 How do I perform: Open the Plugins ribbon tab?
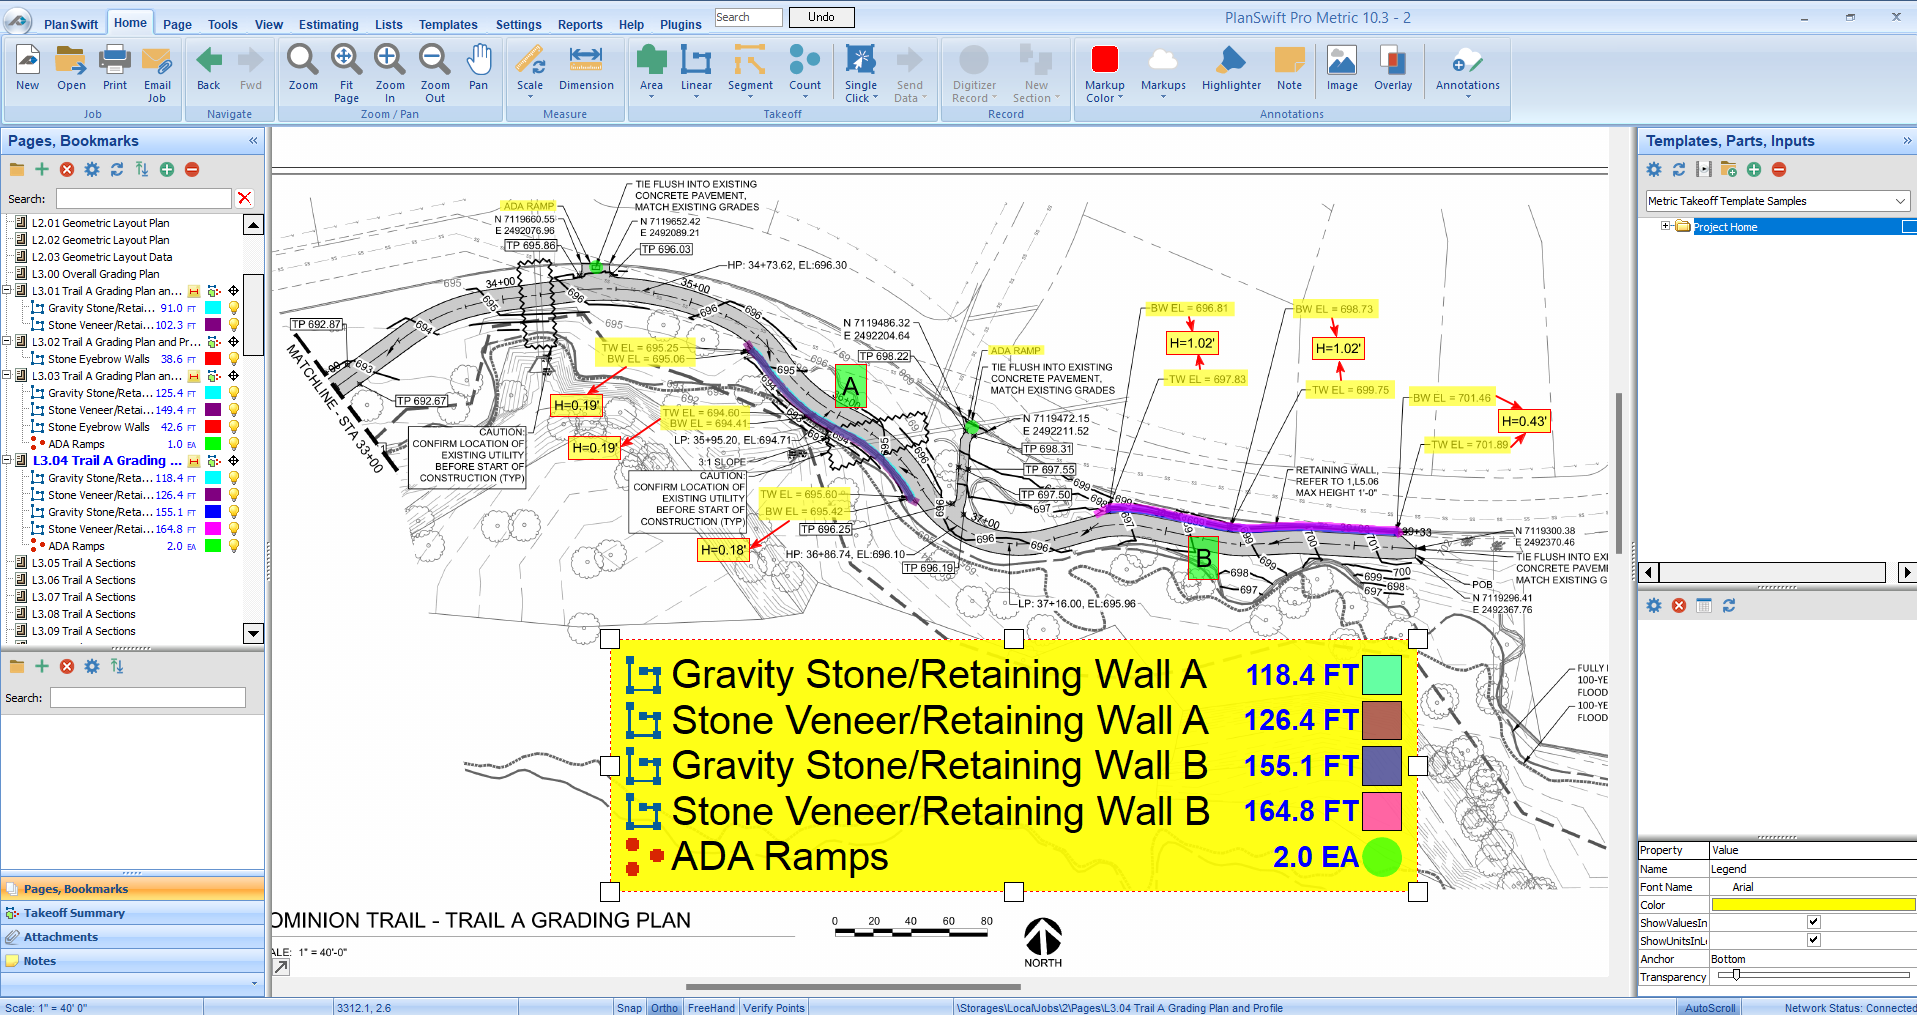tap(680, 24)
